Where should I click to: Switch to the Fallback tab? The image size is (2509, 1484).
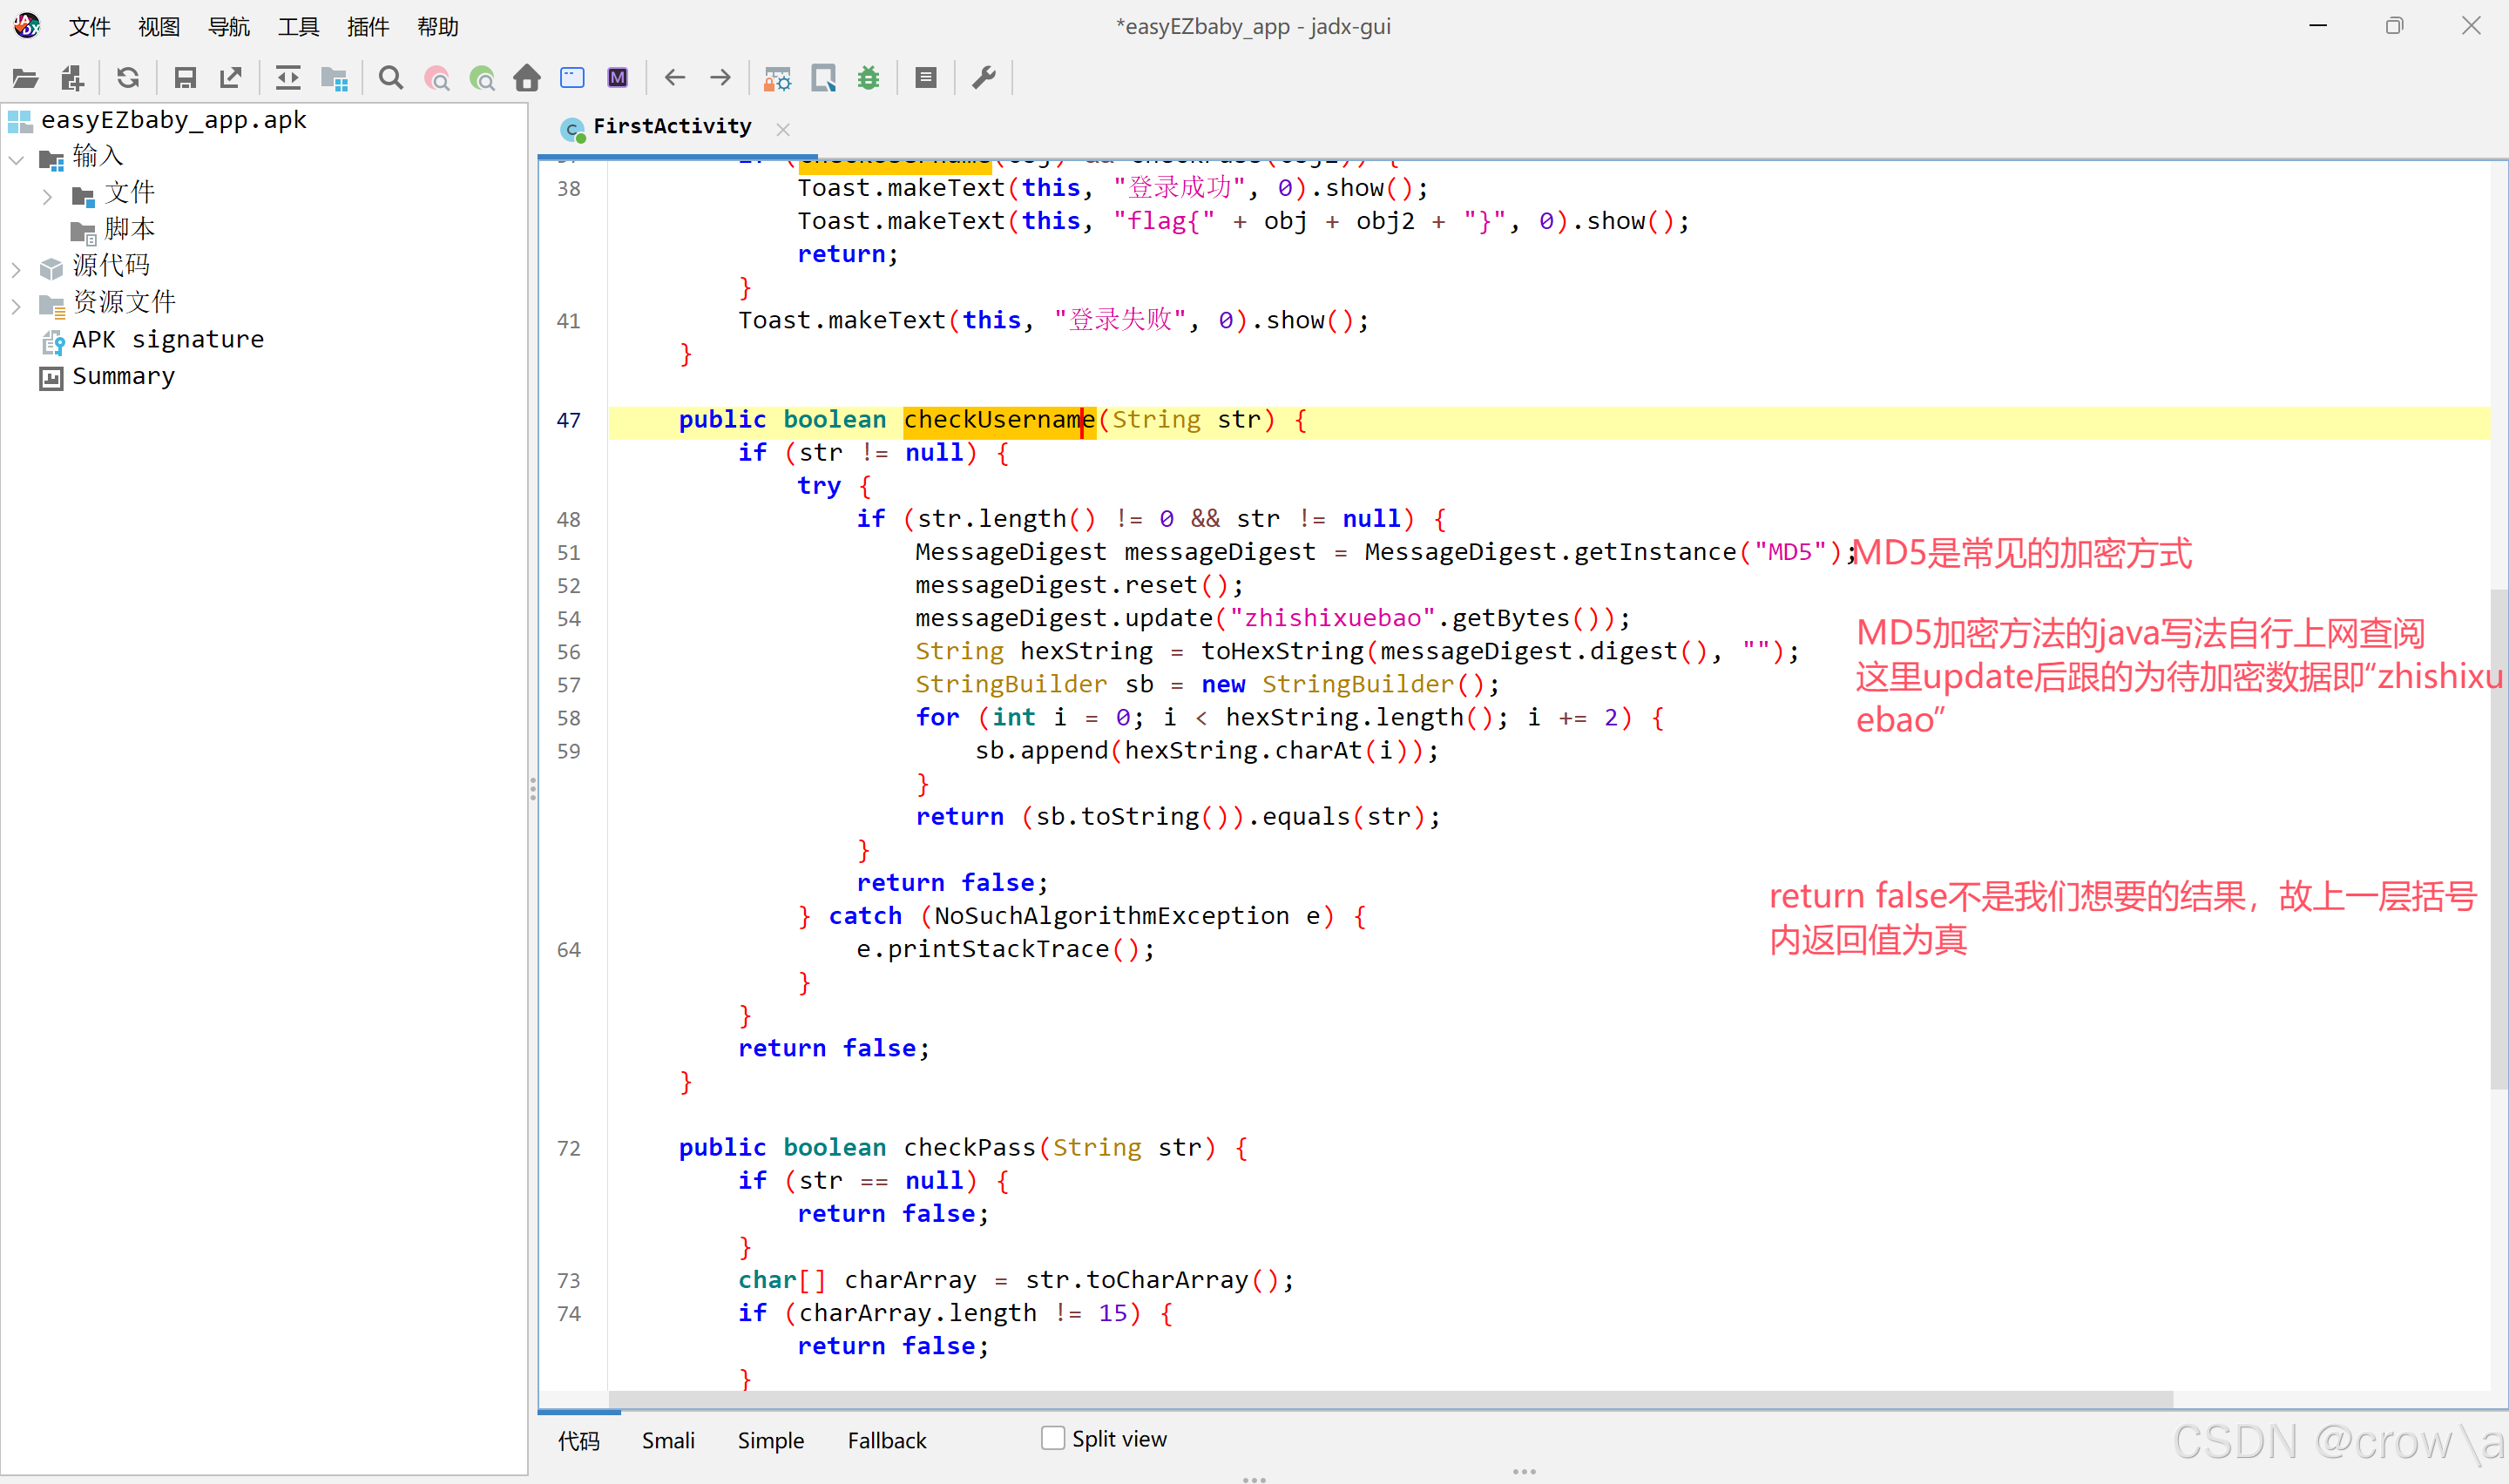(x=887, y=1440)
